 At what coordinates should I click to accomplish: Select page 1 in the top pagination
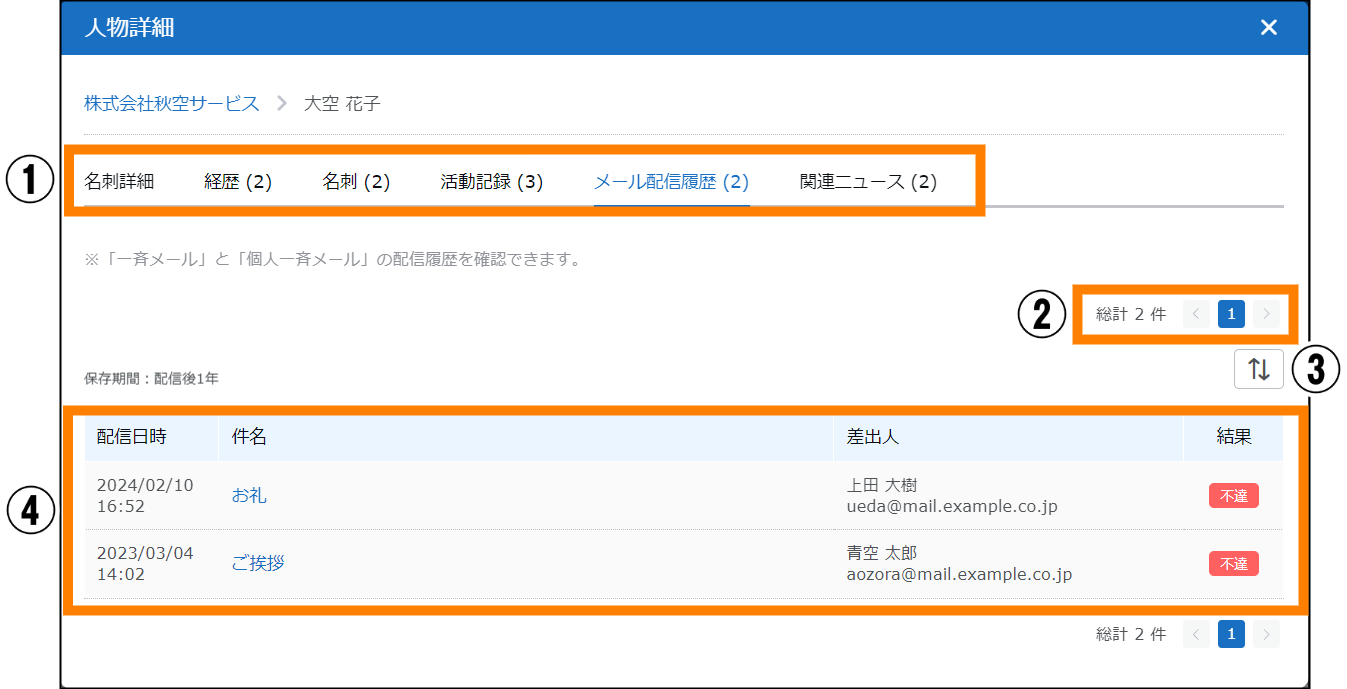[x=1231, y=315]
